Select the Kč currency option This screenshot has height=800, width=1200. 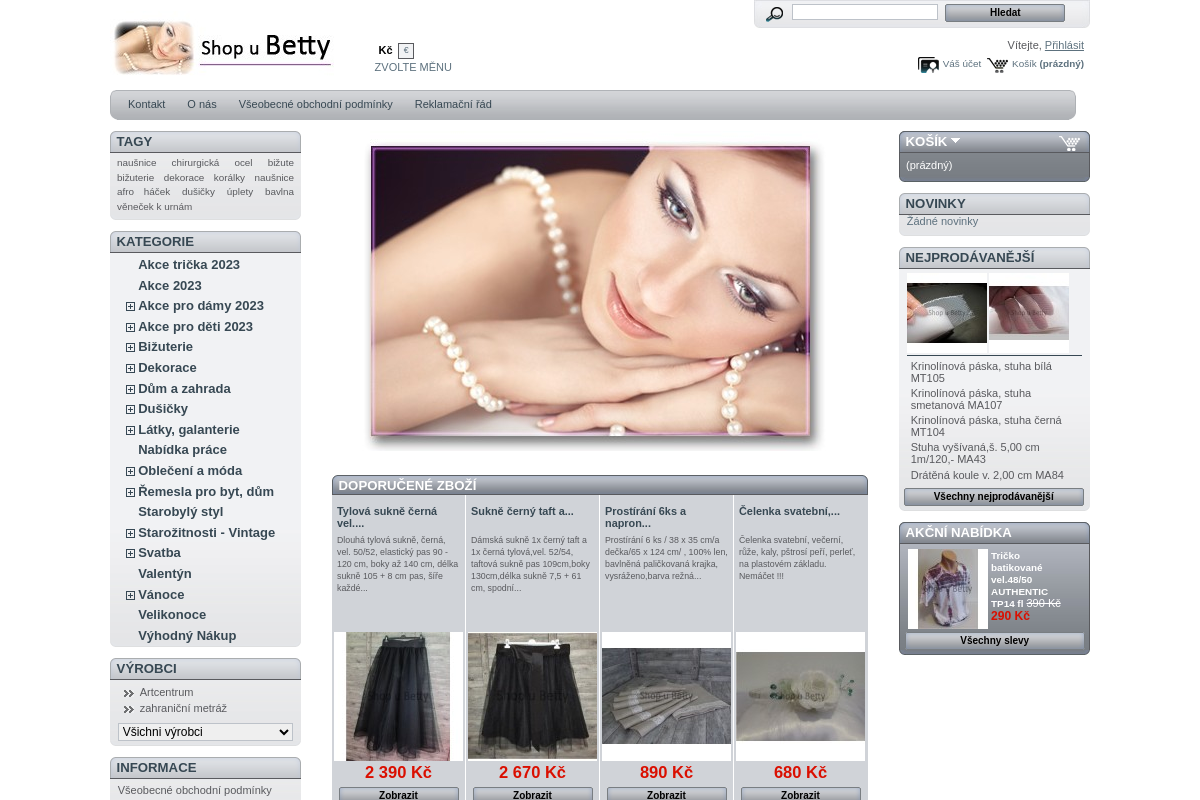[385, 50]
